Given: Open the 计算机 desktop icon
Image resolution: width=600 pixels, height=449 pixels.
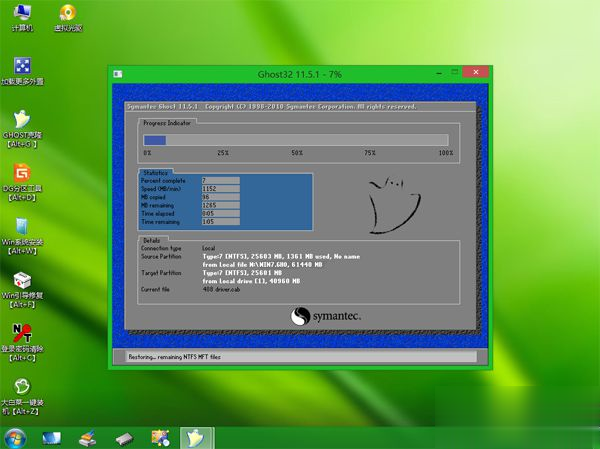Looking at the screenshot, I should (21, 14).
